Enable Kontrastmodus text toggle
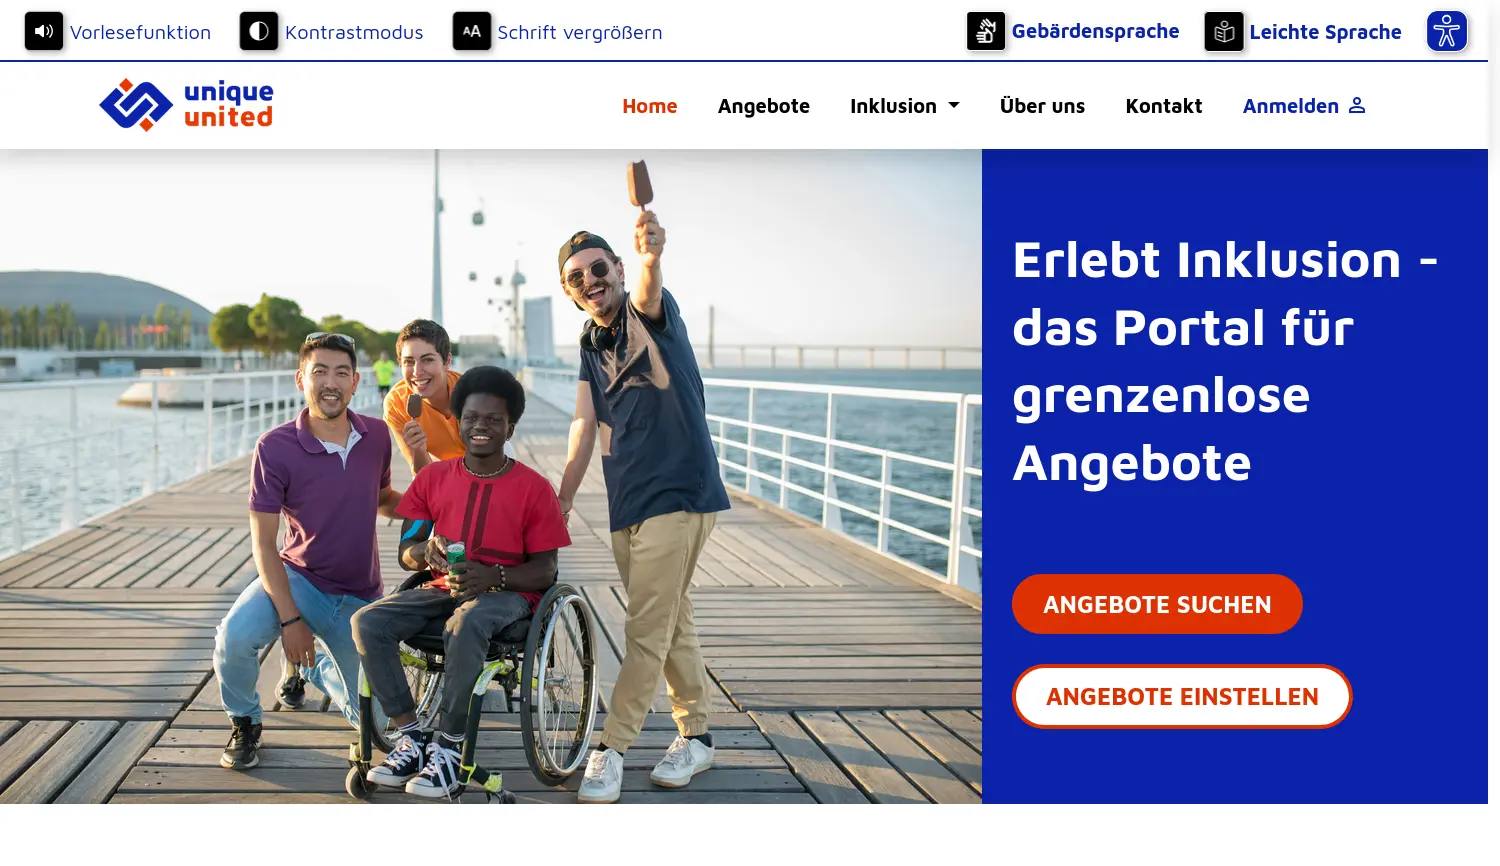Screen dimensions: 1500x866 point(354,32)
